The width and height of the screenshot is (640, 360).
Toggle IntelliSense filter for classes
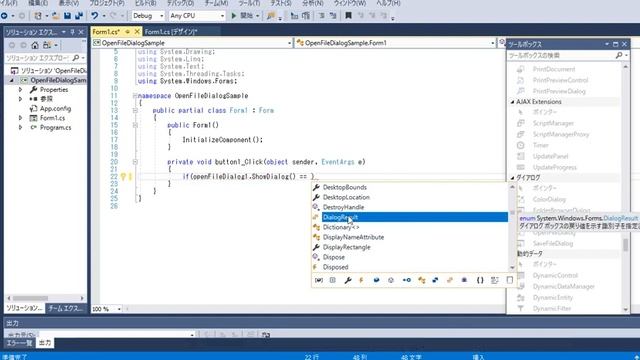[x=422, y=280]
